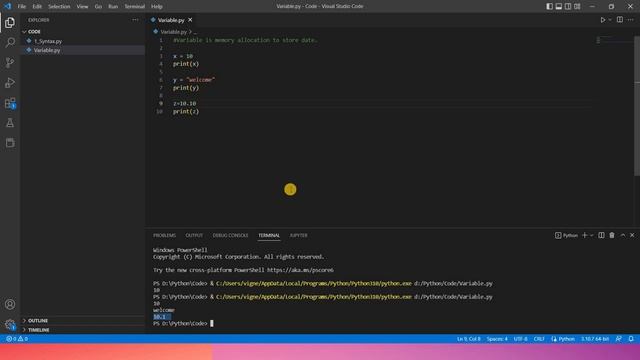Switch to the Problems panel tab
640x360 pixels.
click(164, 236)
